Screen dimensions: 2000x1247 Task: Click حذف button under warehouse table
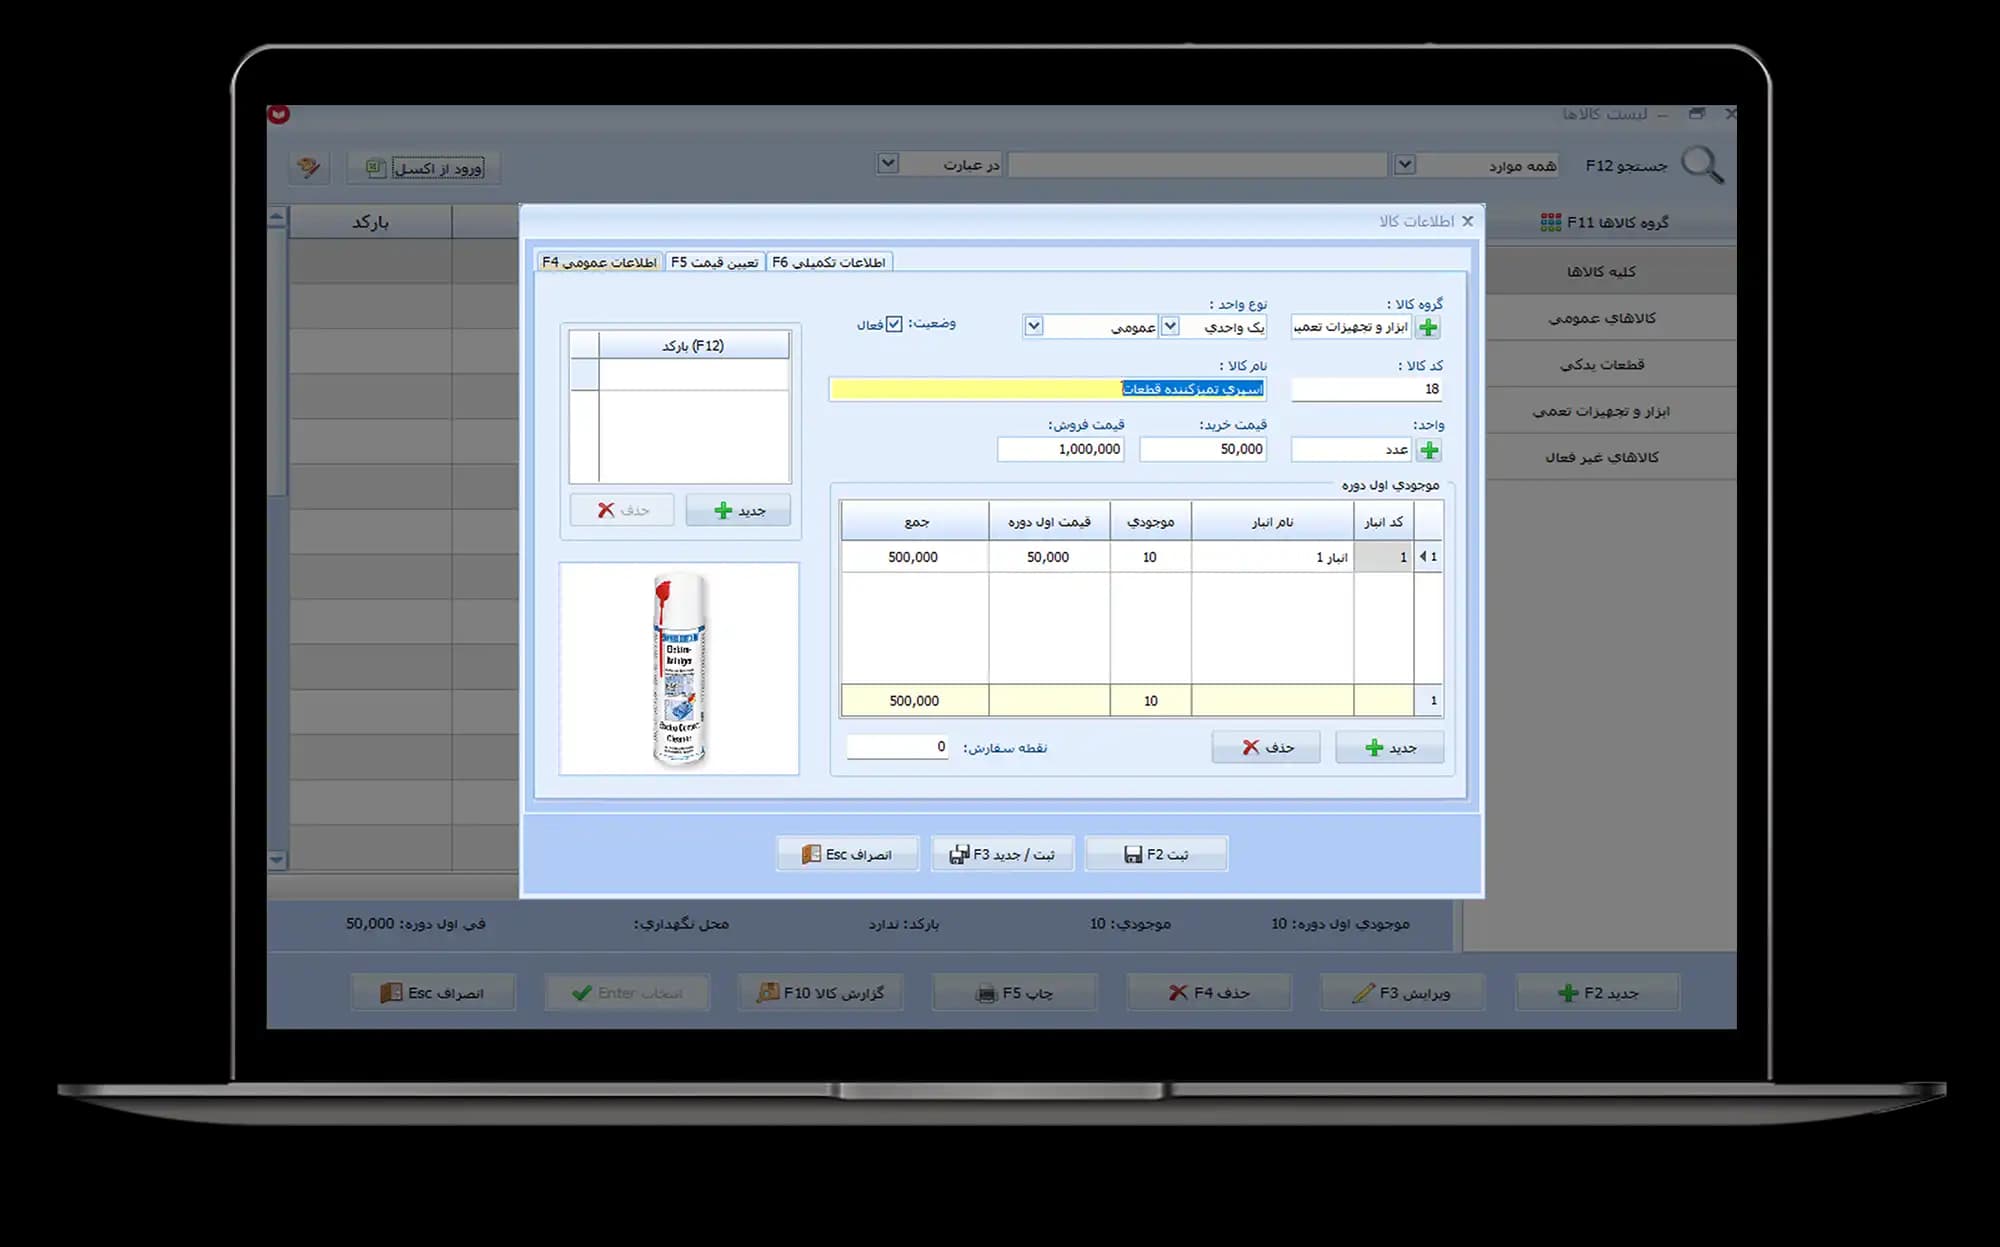(x=1266, y=747)
